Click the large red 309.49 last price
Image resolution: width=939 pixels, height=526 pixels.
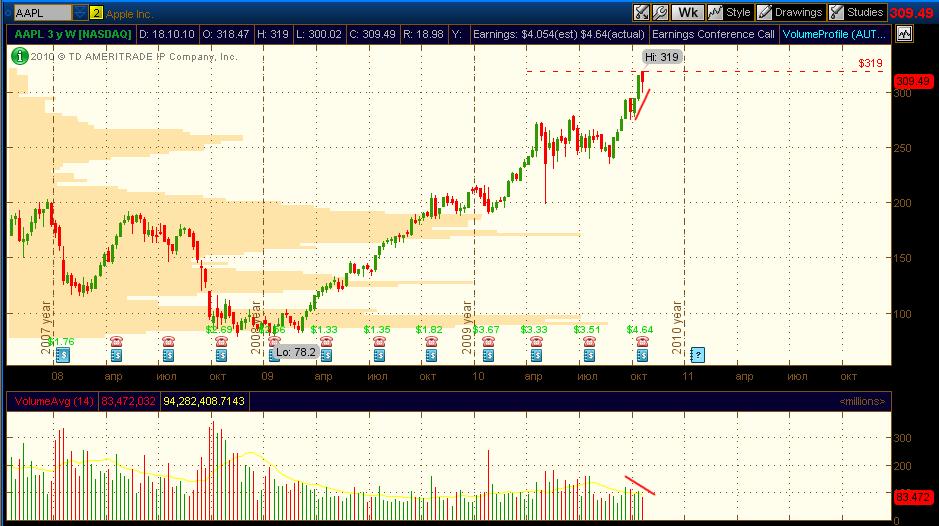pos(911,13)
